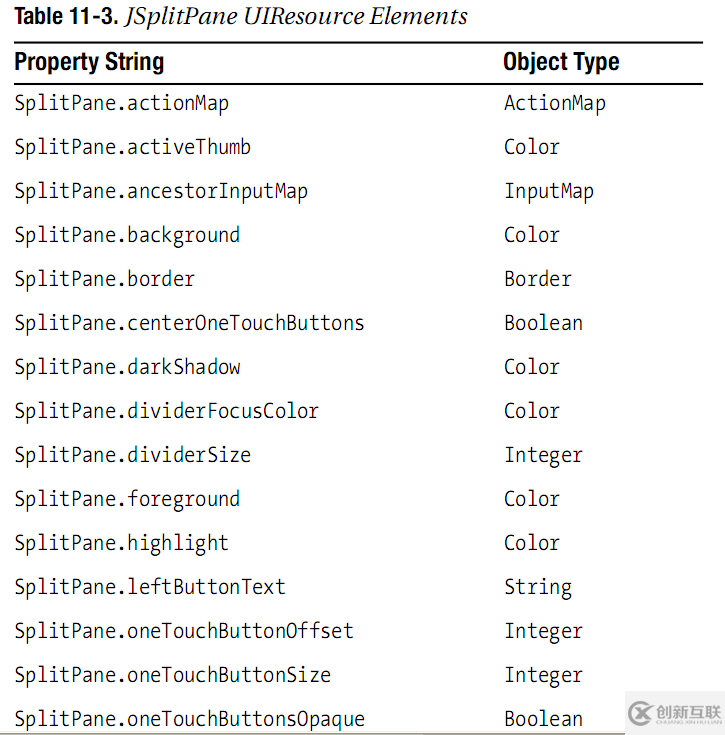Select the SplitPane.activeThumb property text
The width and height of the screenshot is (725, 735).
[133, 147]
